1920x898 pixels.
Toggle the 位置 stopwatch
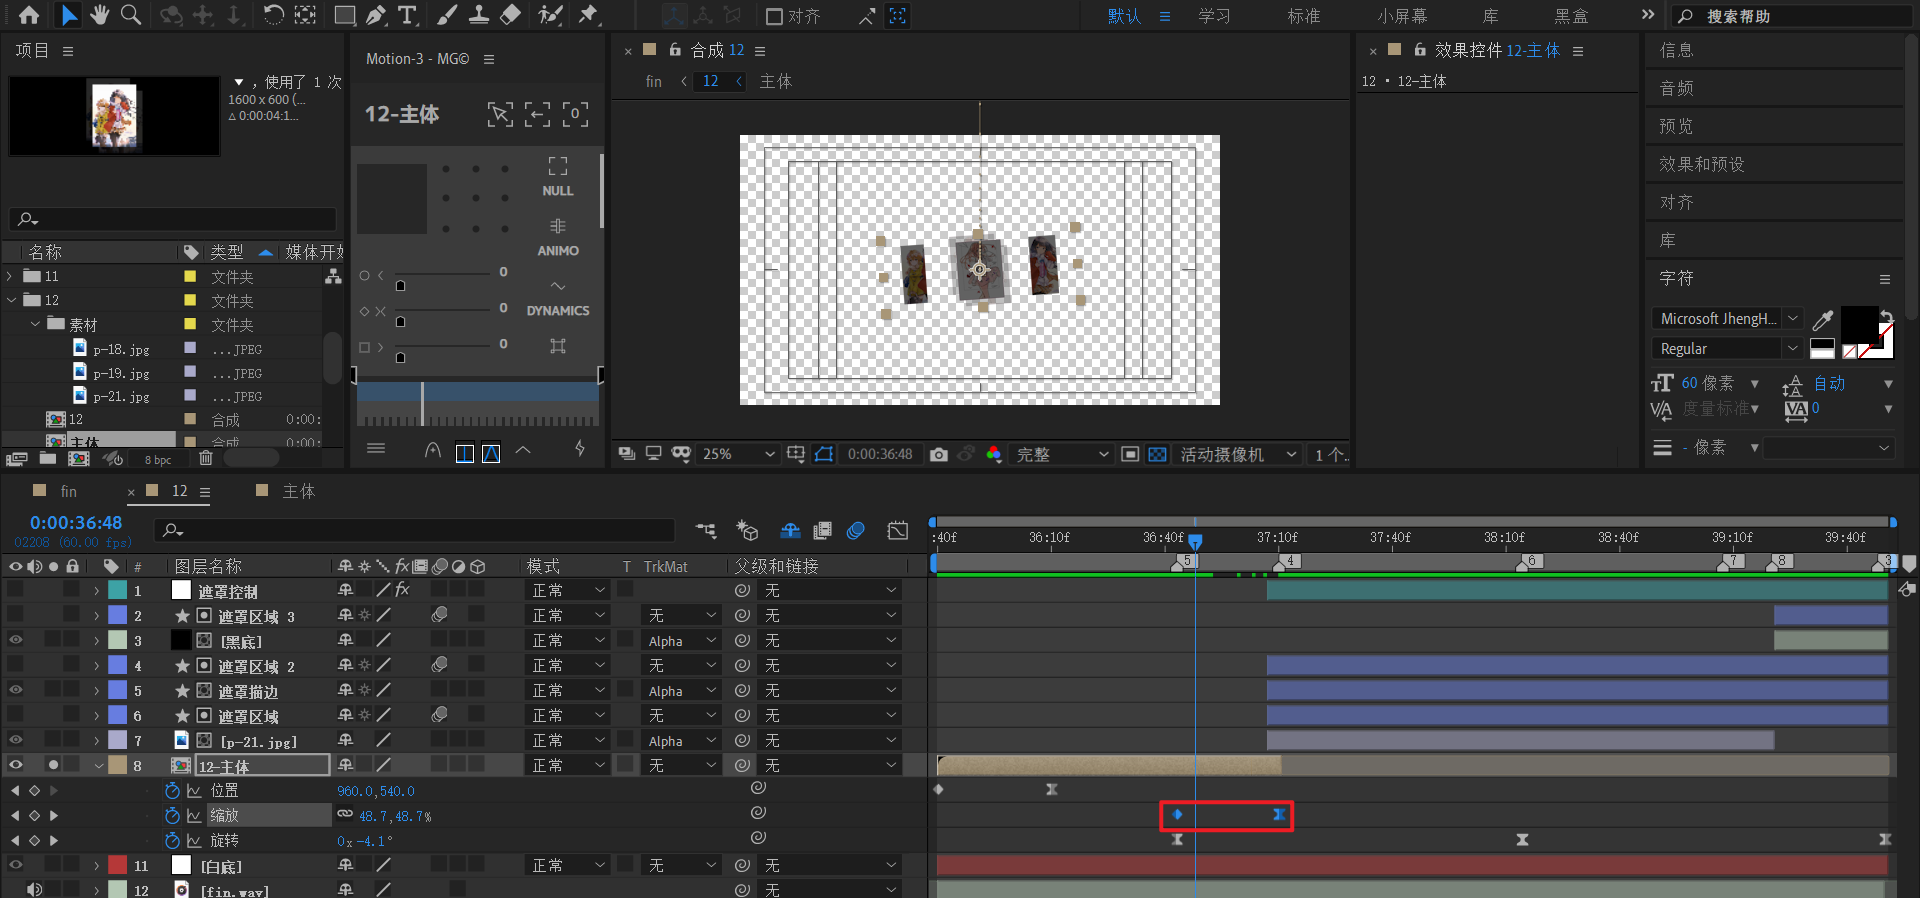tap(173, 791)
